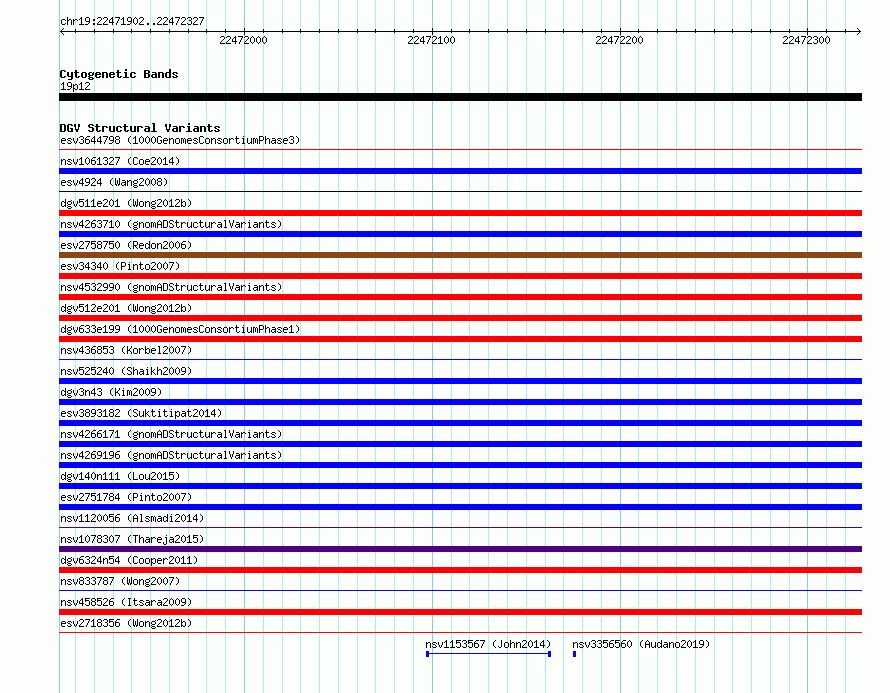890x693 pixels.
Task: Click the esv34340 (Pinto2007) label
Action: point(120,266)
